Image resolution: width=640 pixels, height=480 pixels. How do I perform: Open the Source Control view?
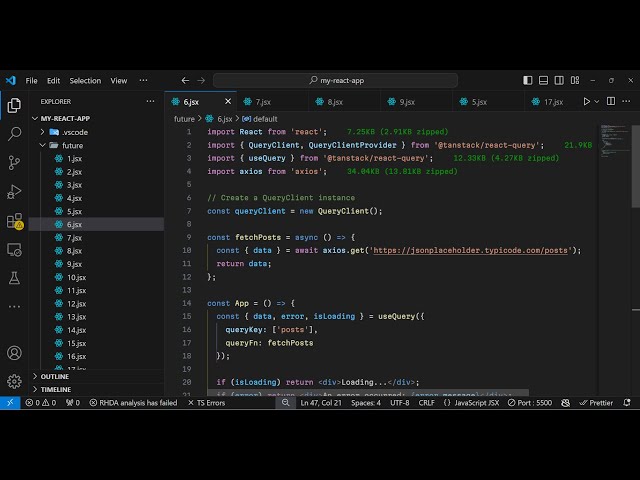tap(14, 162)
